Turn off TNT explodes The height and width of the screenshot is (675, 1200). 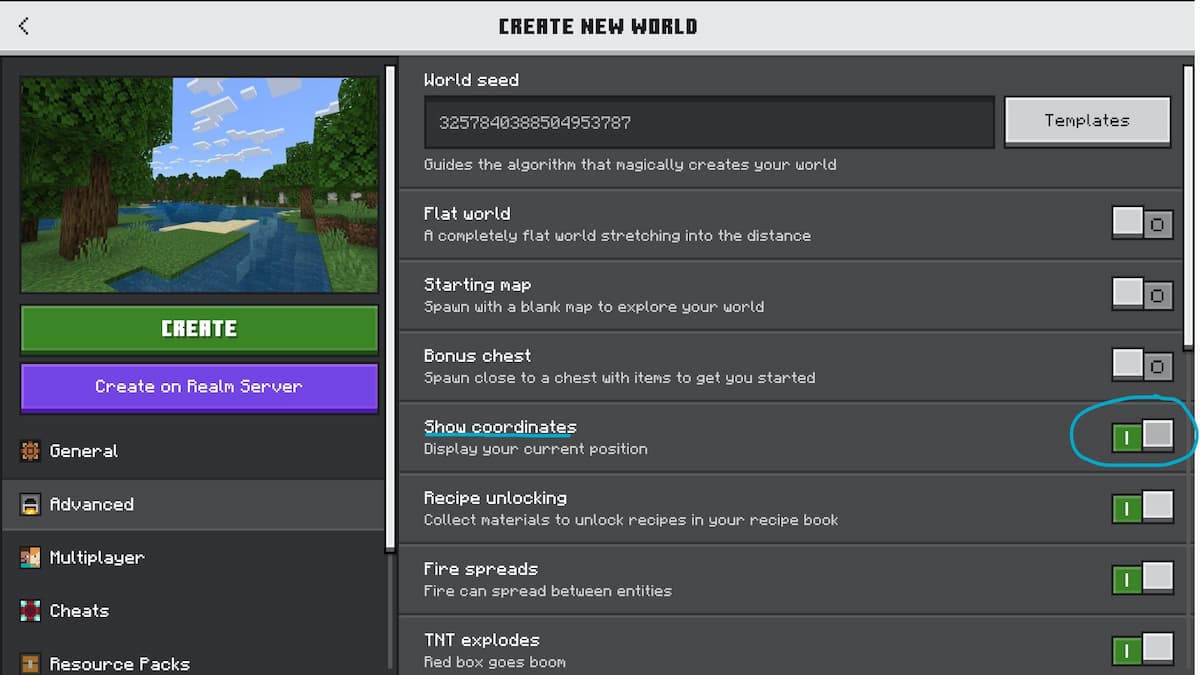[1142, 650]
